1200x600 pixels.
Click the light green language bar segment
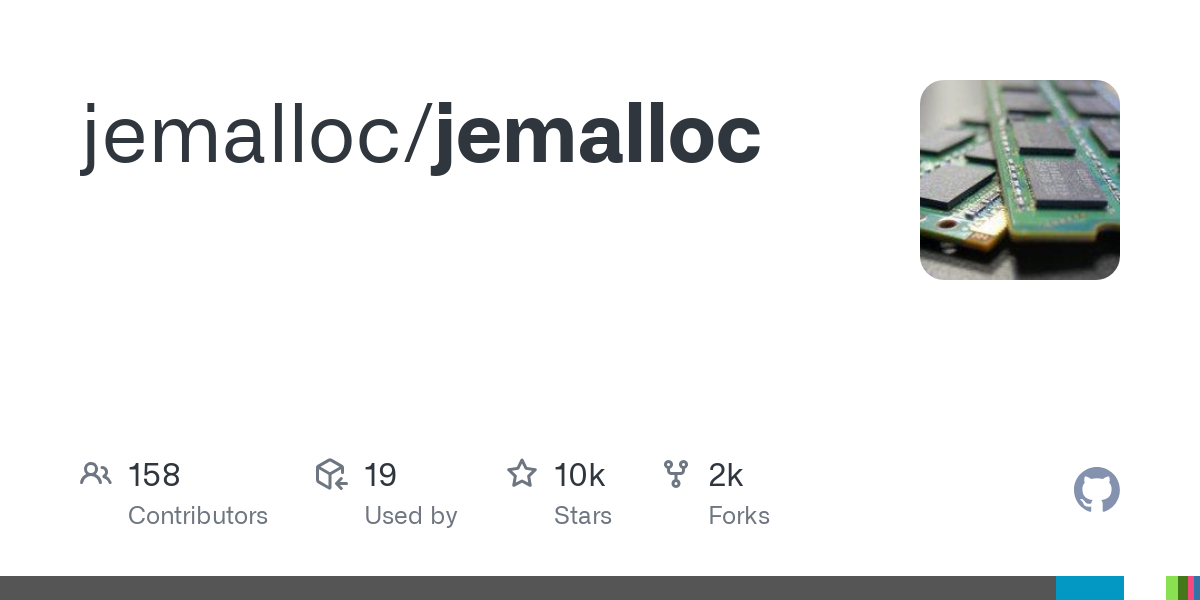click(x=1172, y=588)
